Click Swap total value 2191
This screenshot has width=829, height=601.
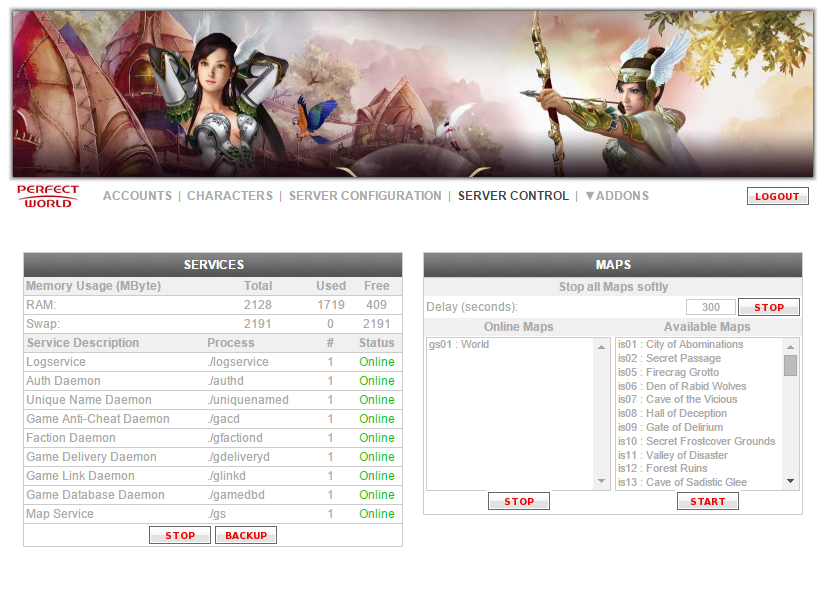(x=257, y=324)
